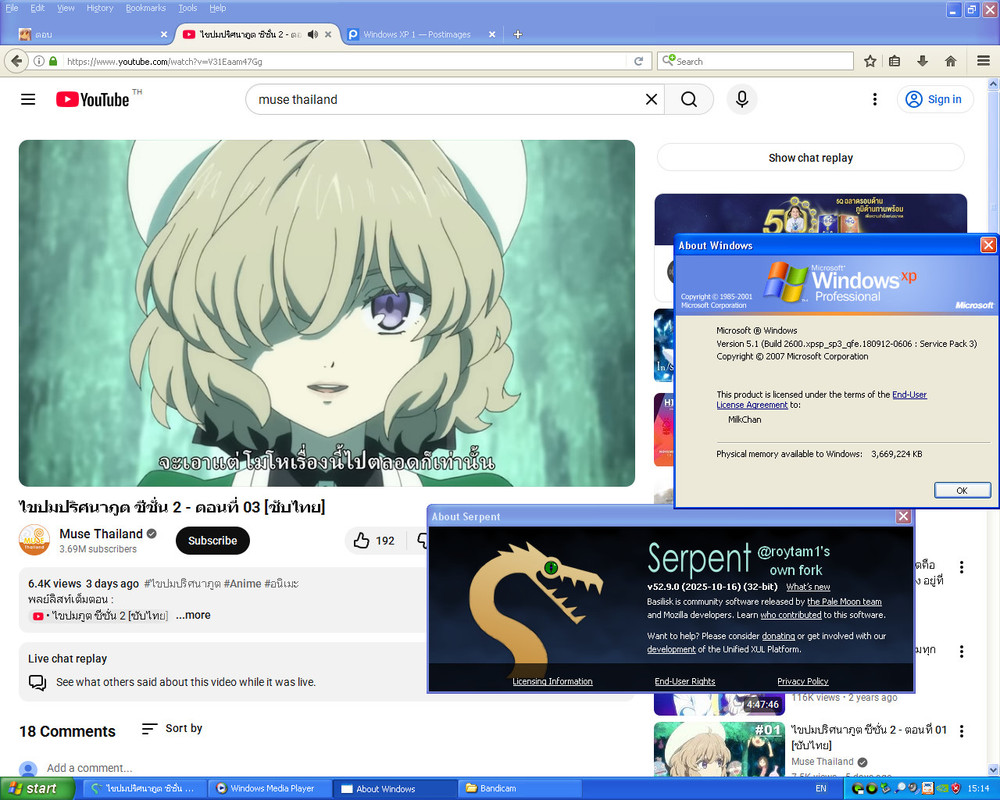This screenshot has height=800, width=1000.
Task: Click the Sign in button
Action: tap(935, 100)
